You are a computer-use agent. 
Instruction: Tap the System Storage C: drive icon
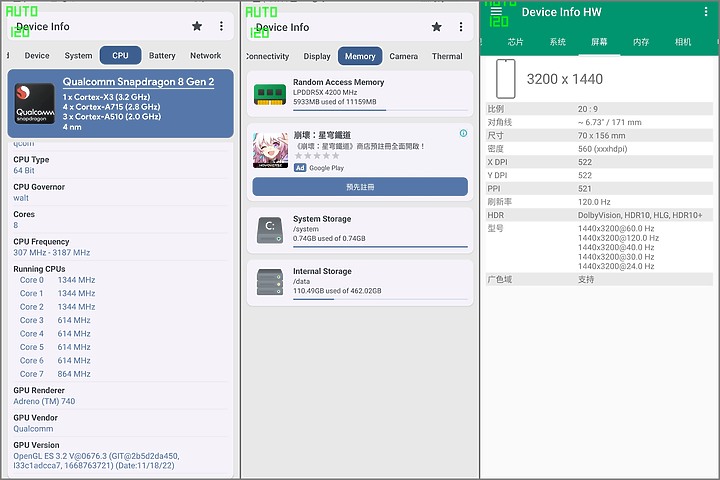pos(270,230)
